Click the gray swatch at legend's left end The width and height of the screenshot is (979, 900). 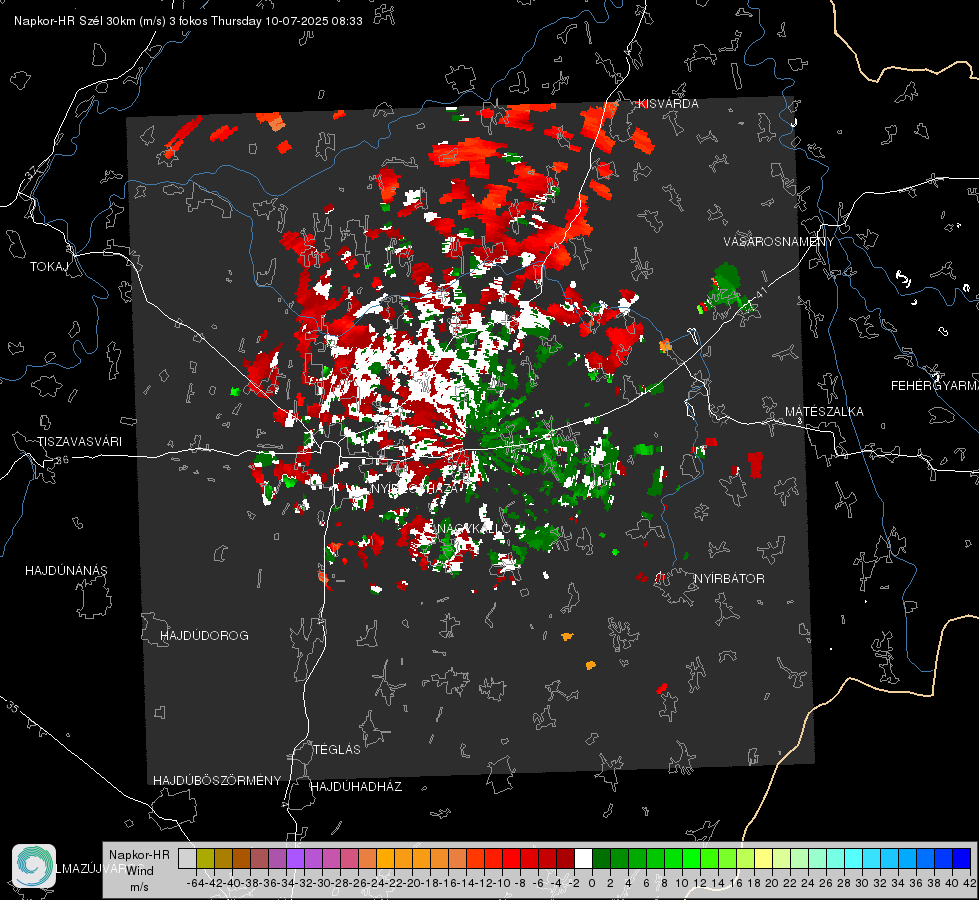pyautogui.click(x=187, y=858)
